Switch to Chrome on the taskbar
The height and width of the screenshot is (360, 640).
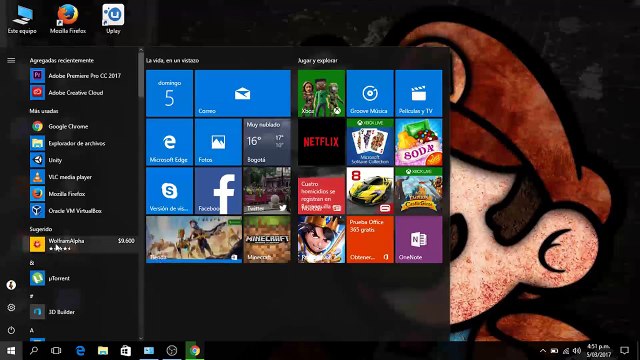coord(195,351)
